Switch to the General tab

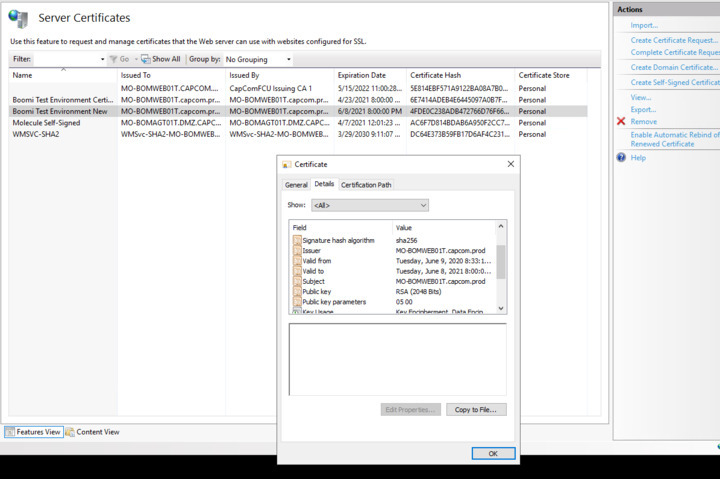click(296, 185)
